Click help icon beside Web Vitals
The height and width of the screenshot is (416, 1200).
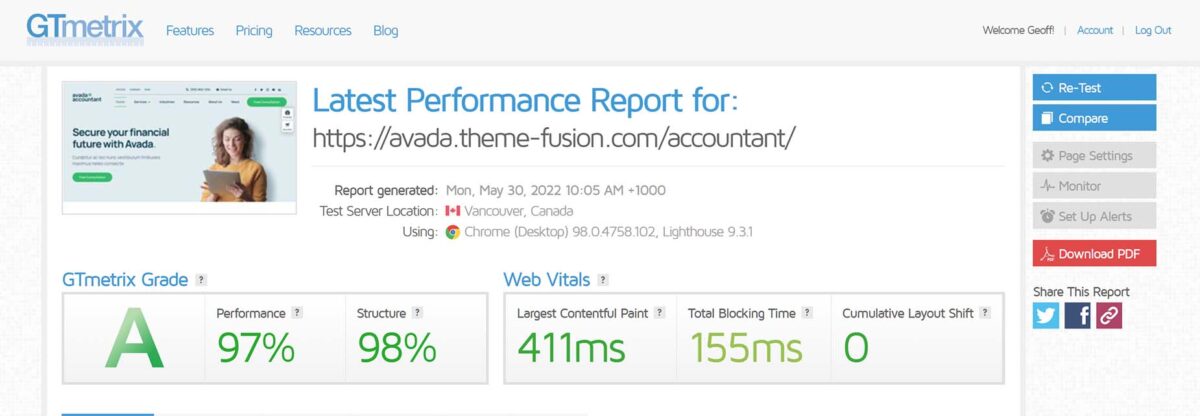point(603,280)
